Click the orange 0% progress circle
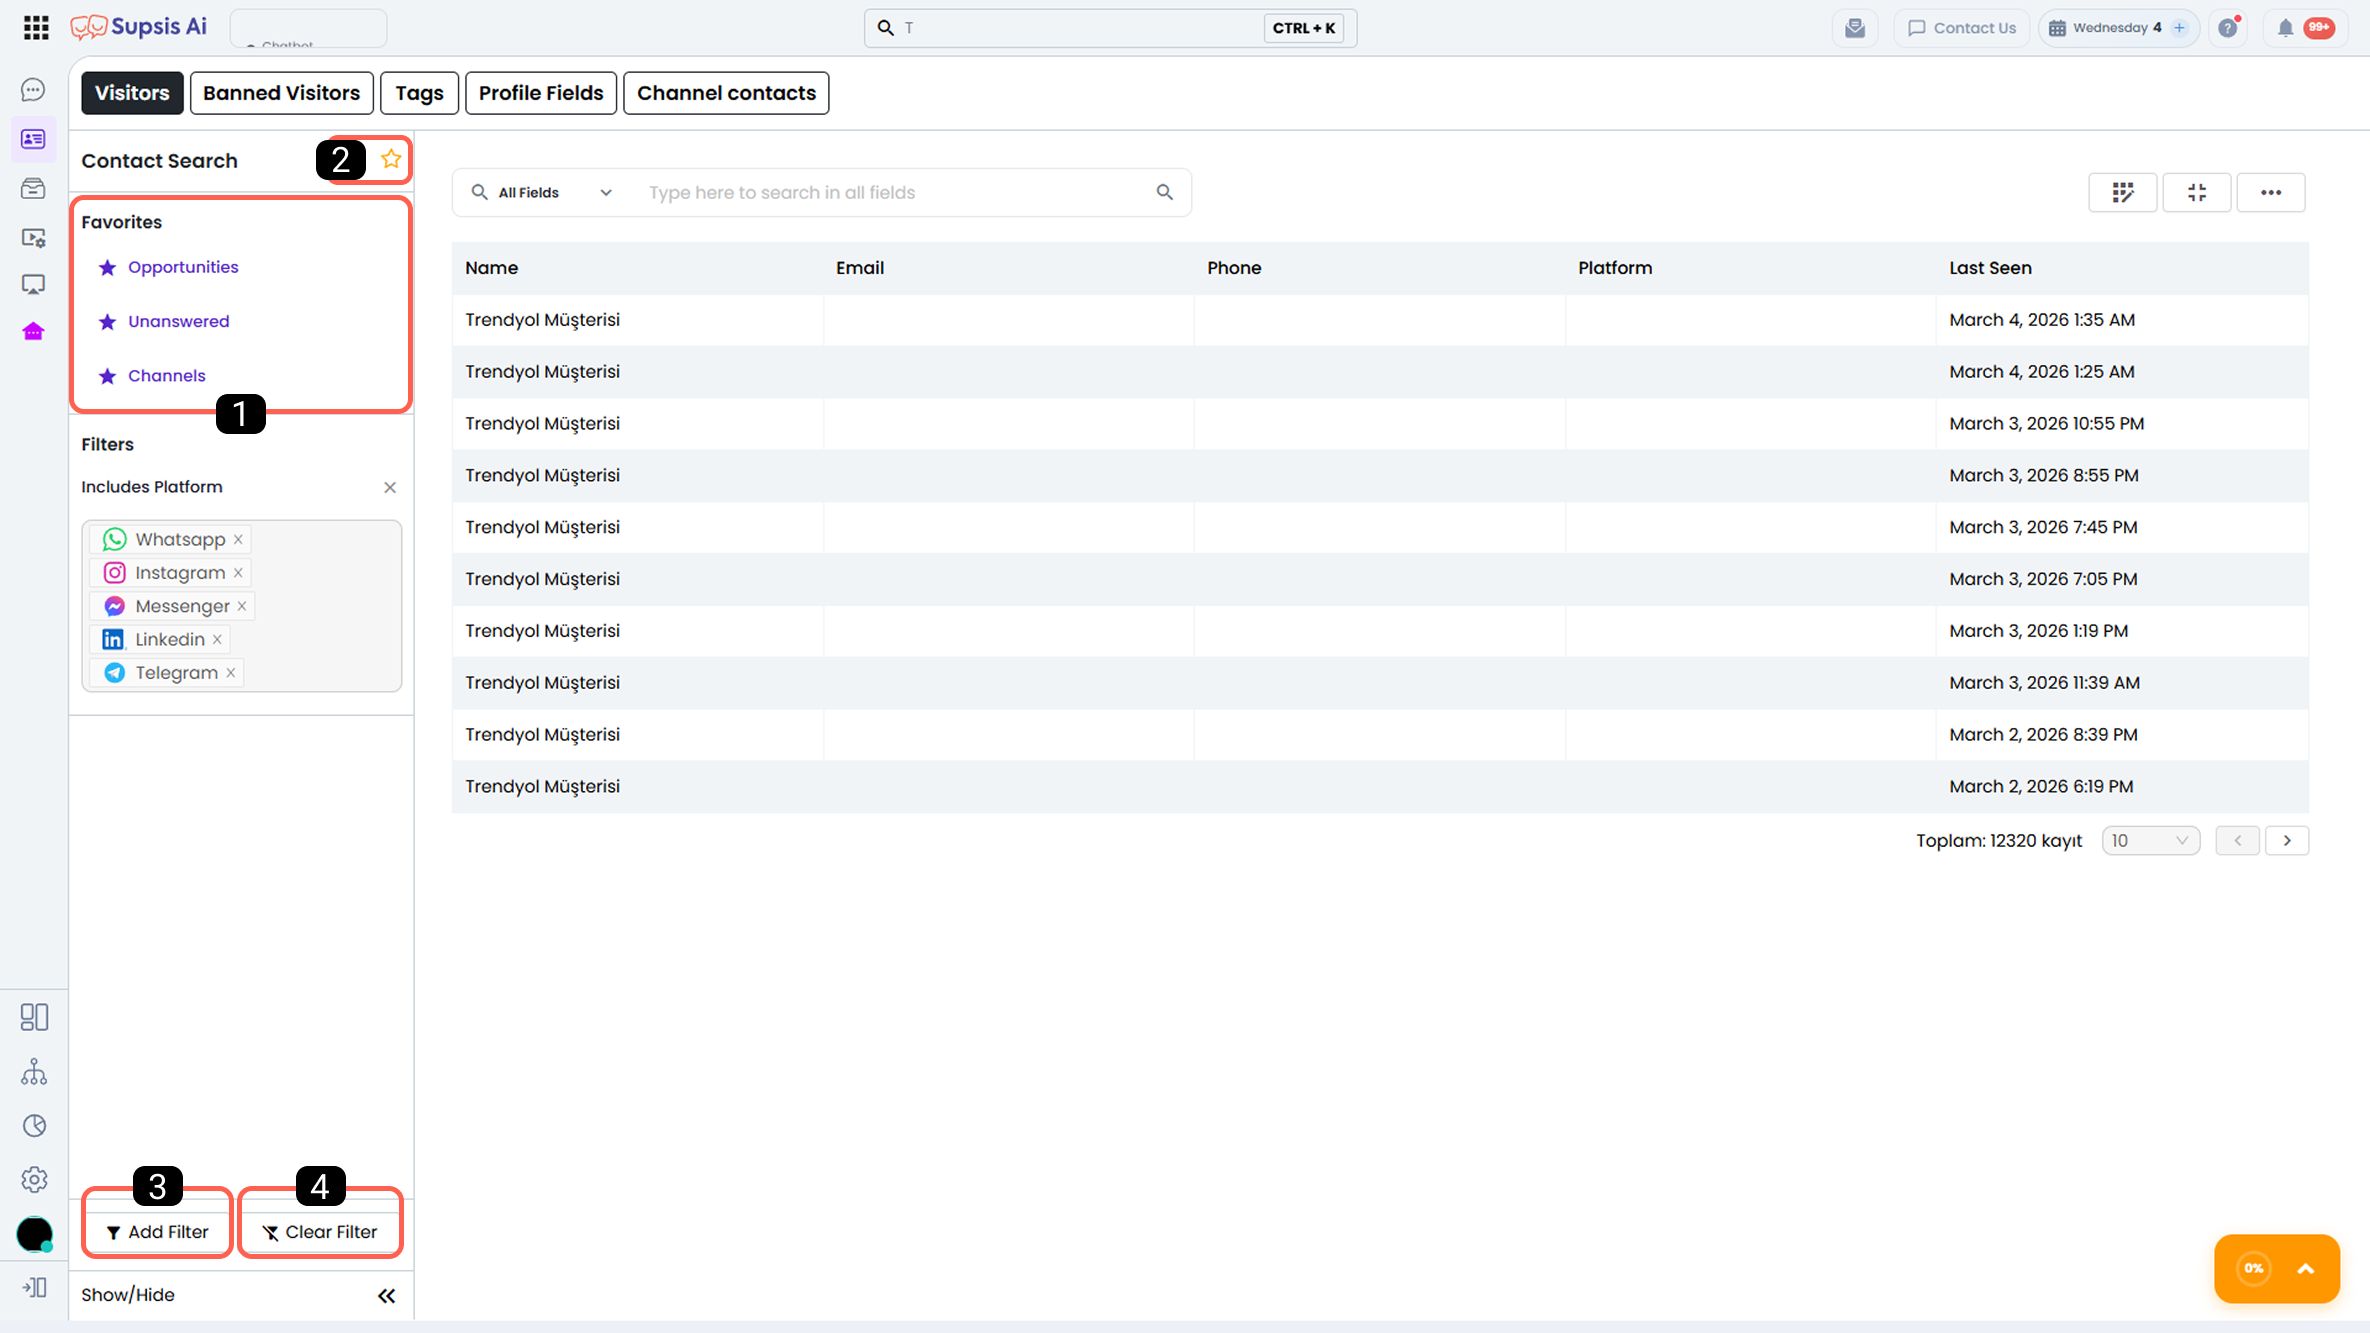 (2253, 1269)
